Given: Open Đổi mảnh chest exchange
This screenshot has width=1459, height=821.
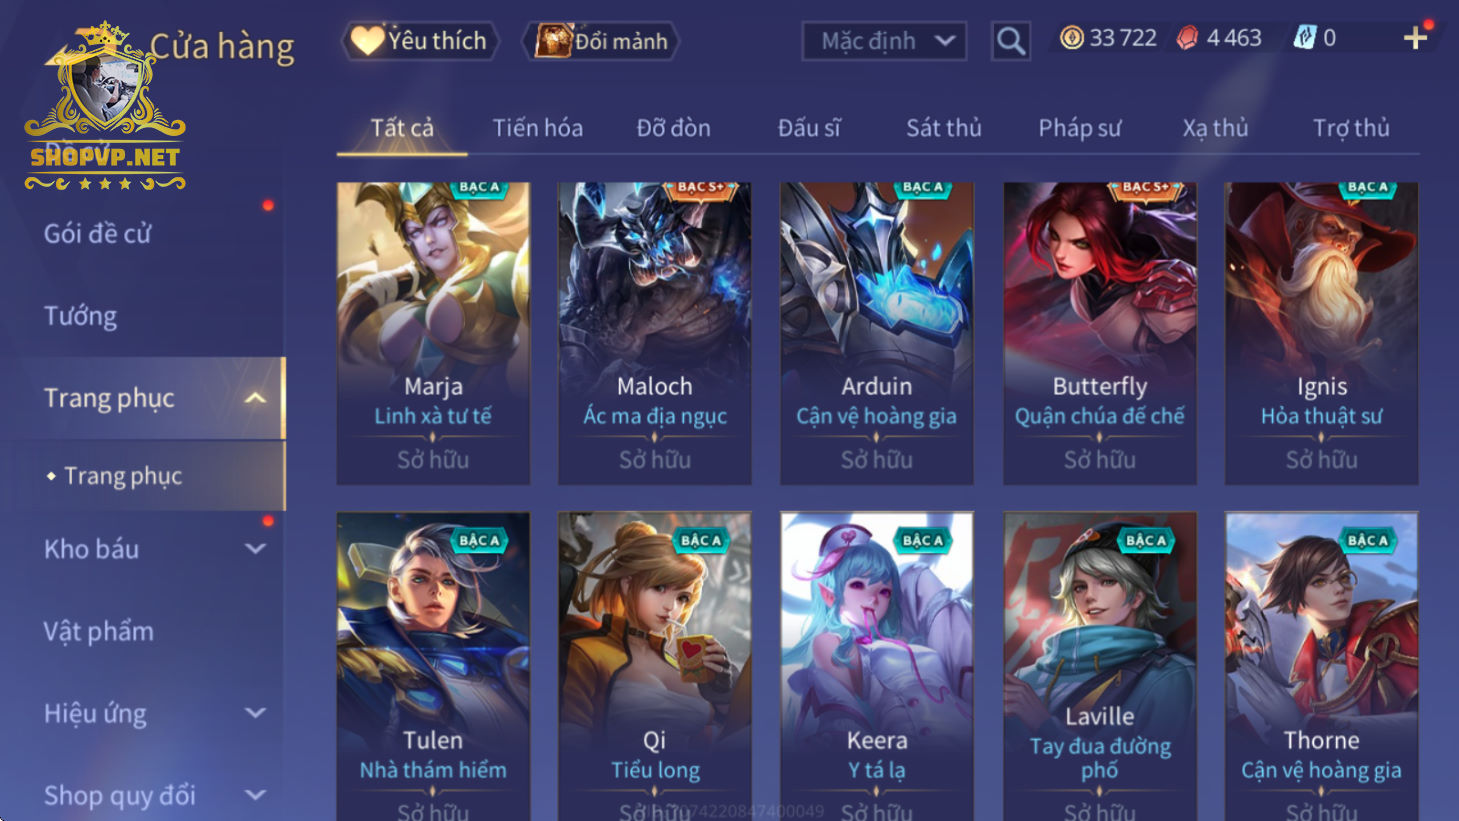Looking at the screenshot, I should tap(601, 41).
